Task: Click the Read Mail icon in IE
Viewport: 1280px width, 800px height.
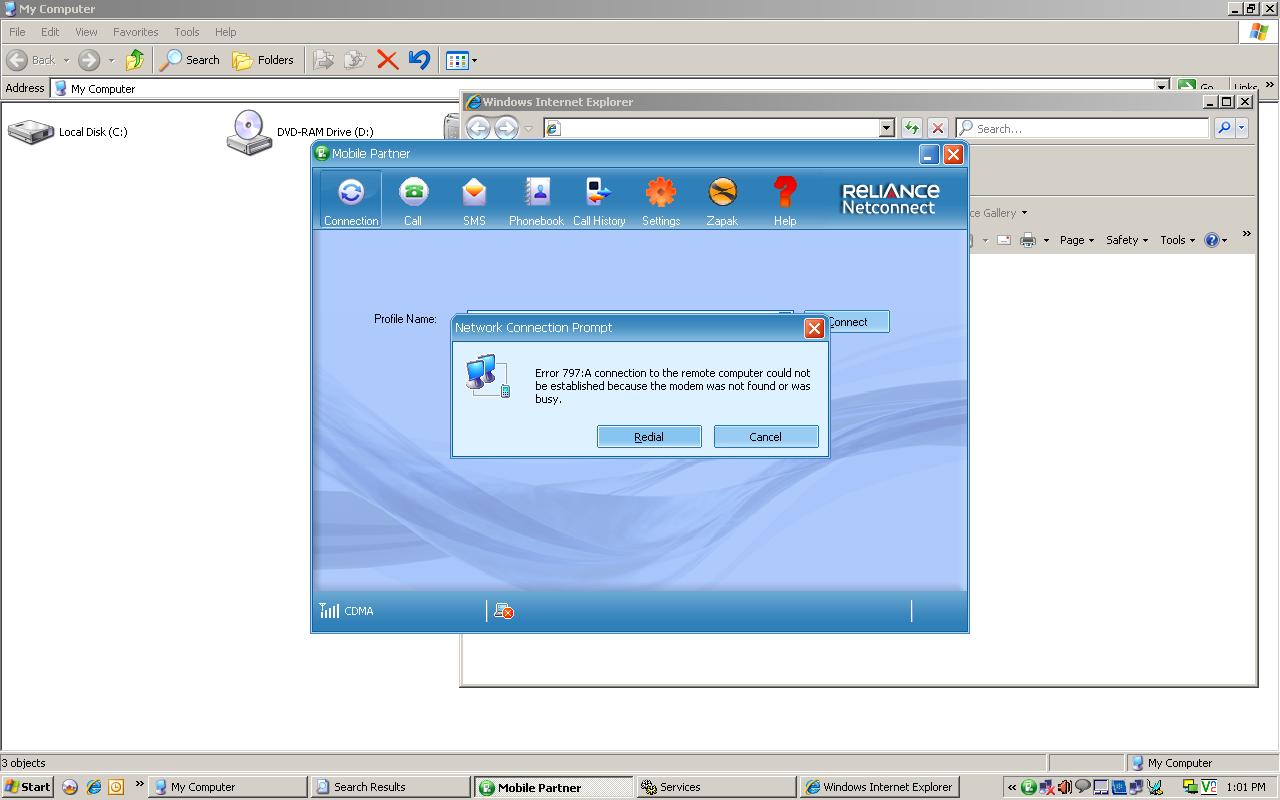Action: coord(1003,240)
